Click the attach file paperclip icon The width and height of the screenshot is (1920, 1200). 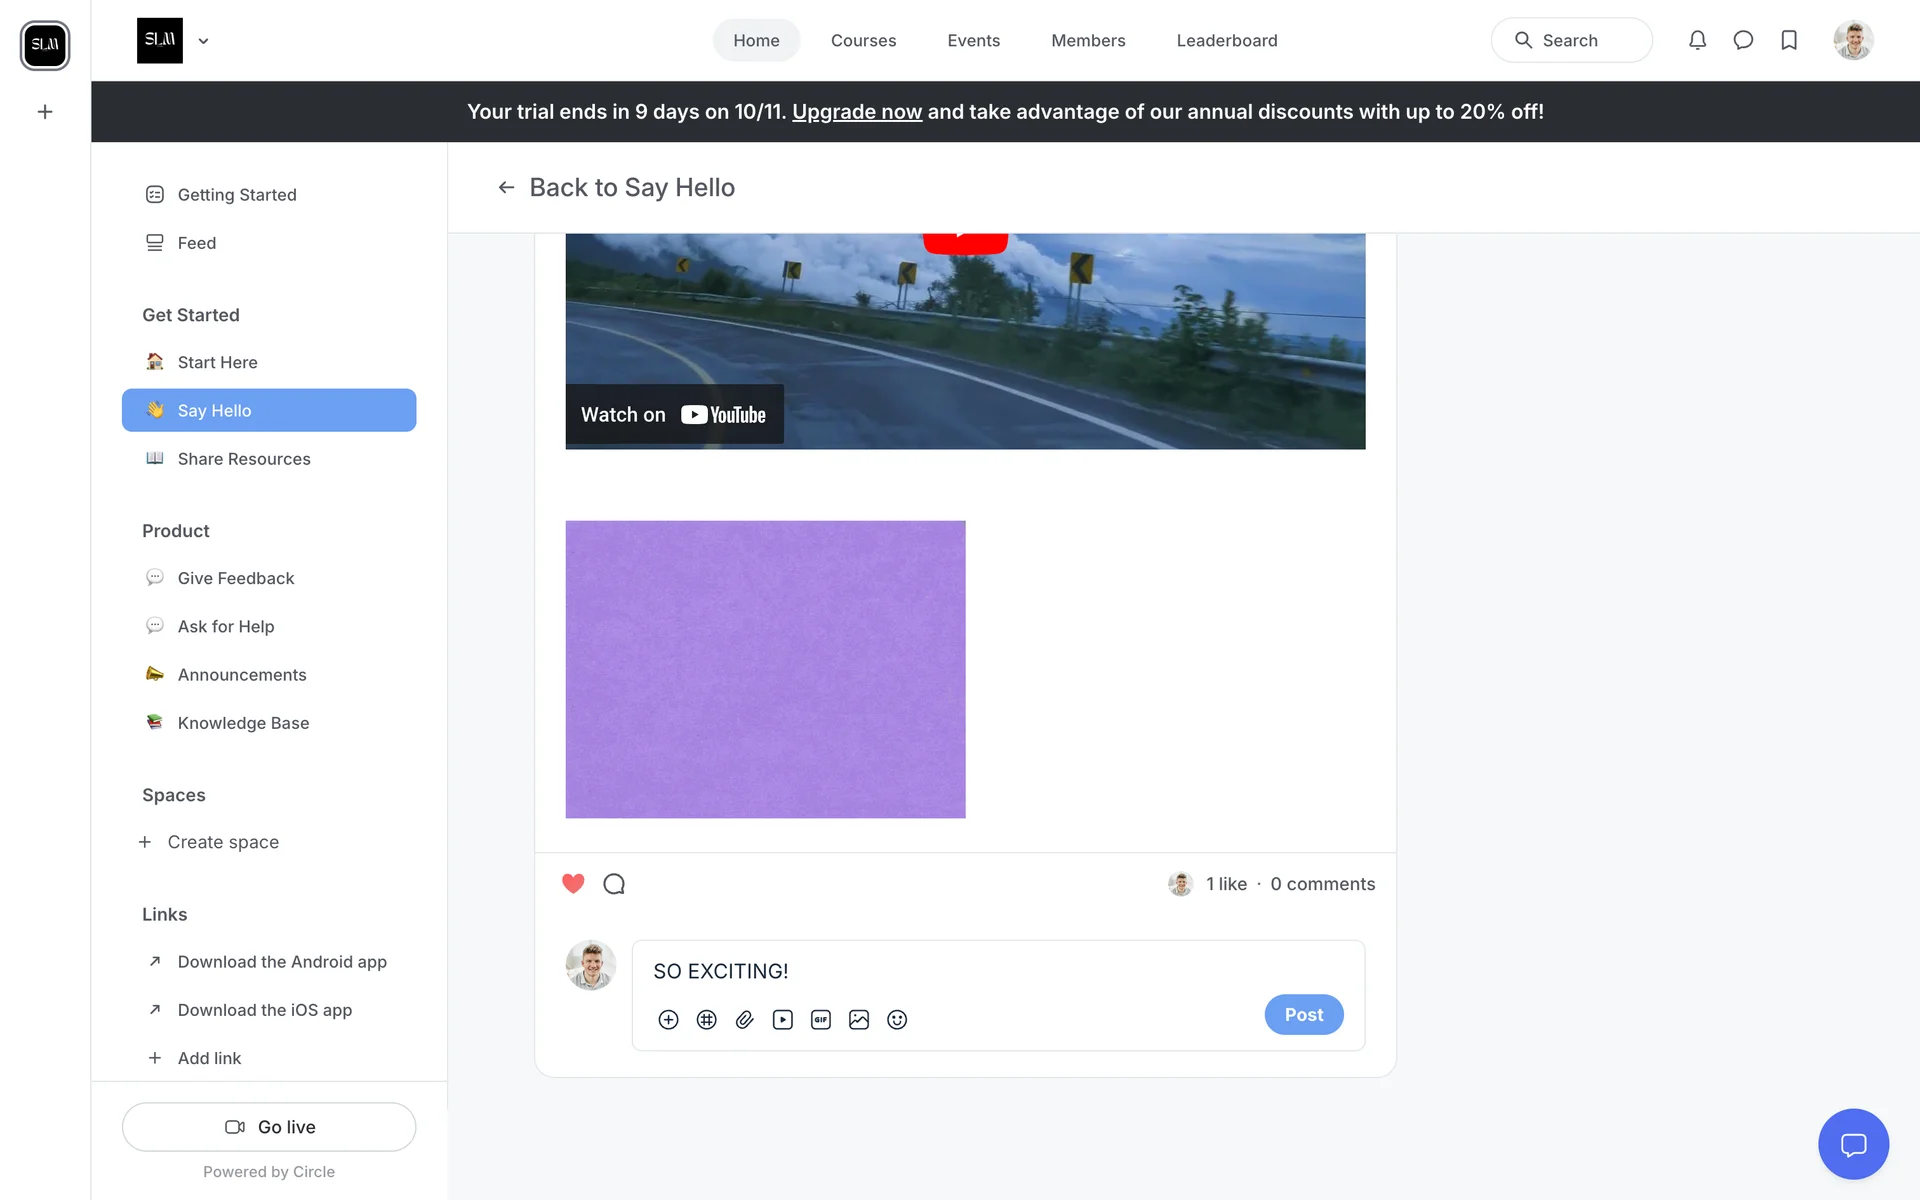pyautogui.click(x=744, y=1019)
